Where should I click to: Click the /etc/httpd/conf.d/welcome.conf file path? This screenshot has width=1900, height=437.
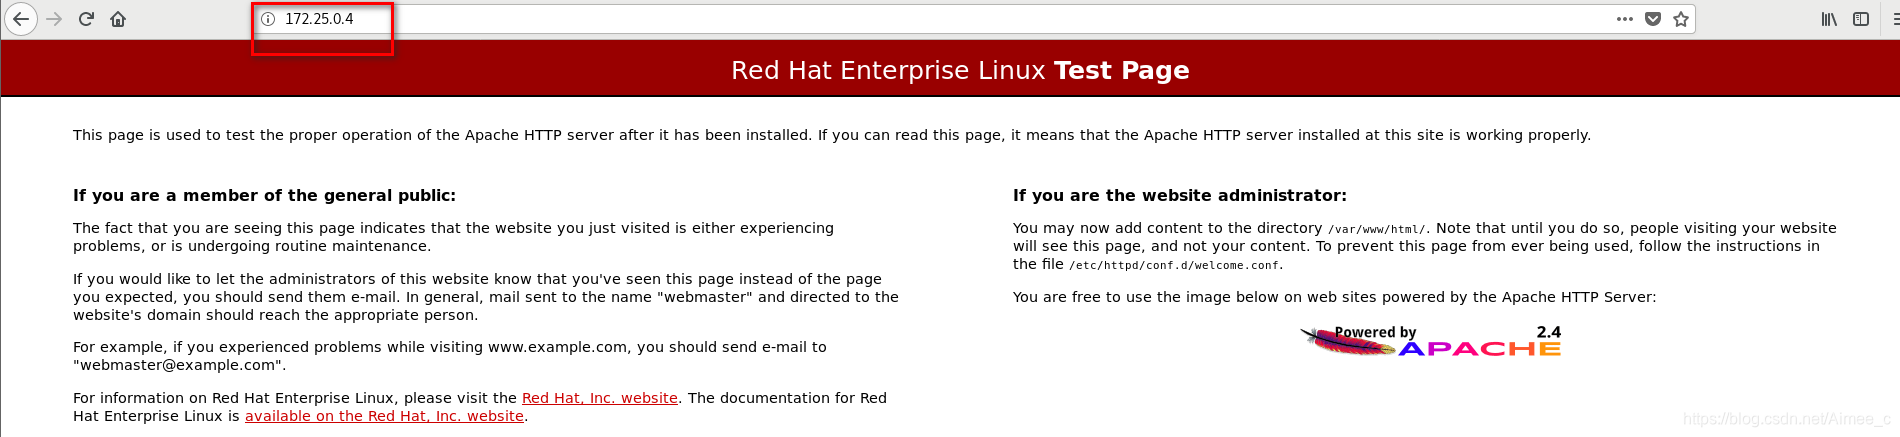1175,265
